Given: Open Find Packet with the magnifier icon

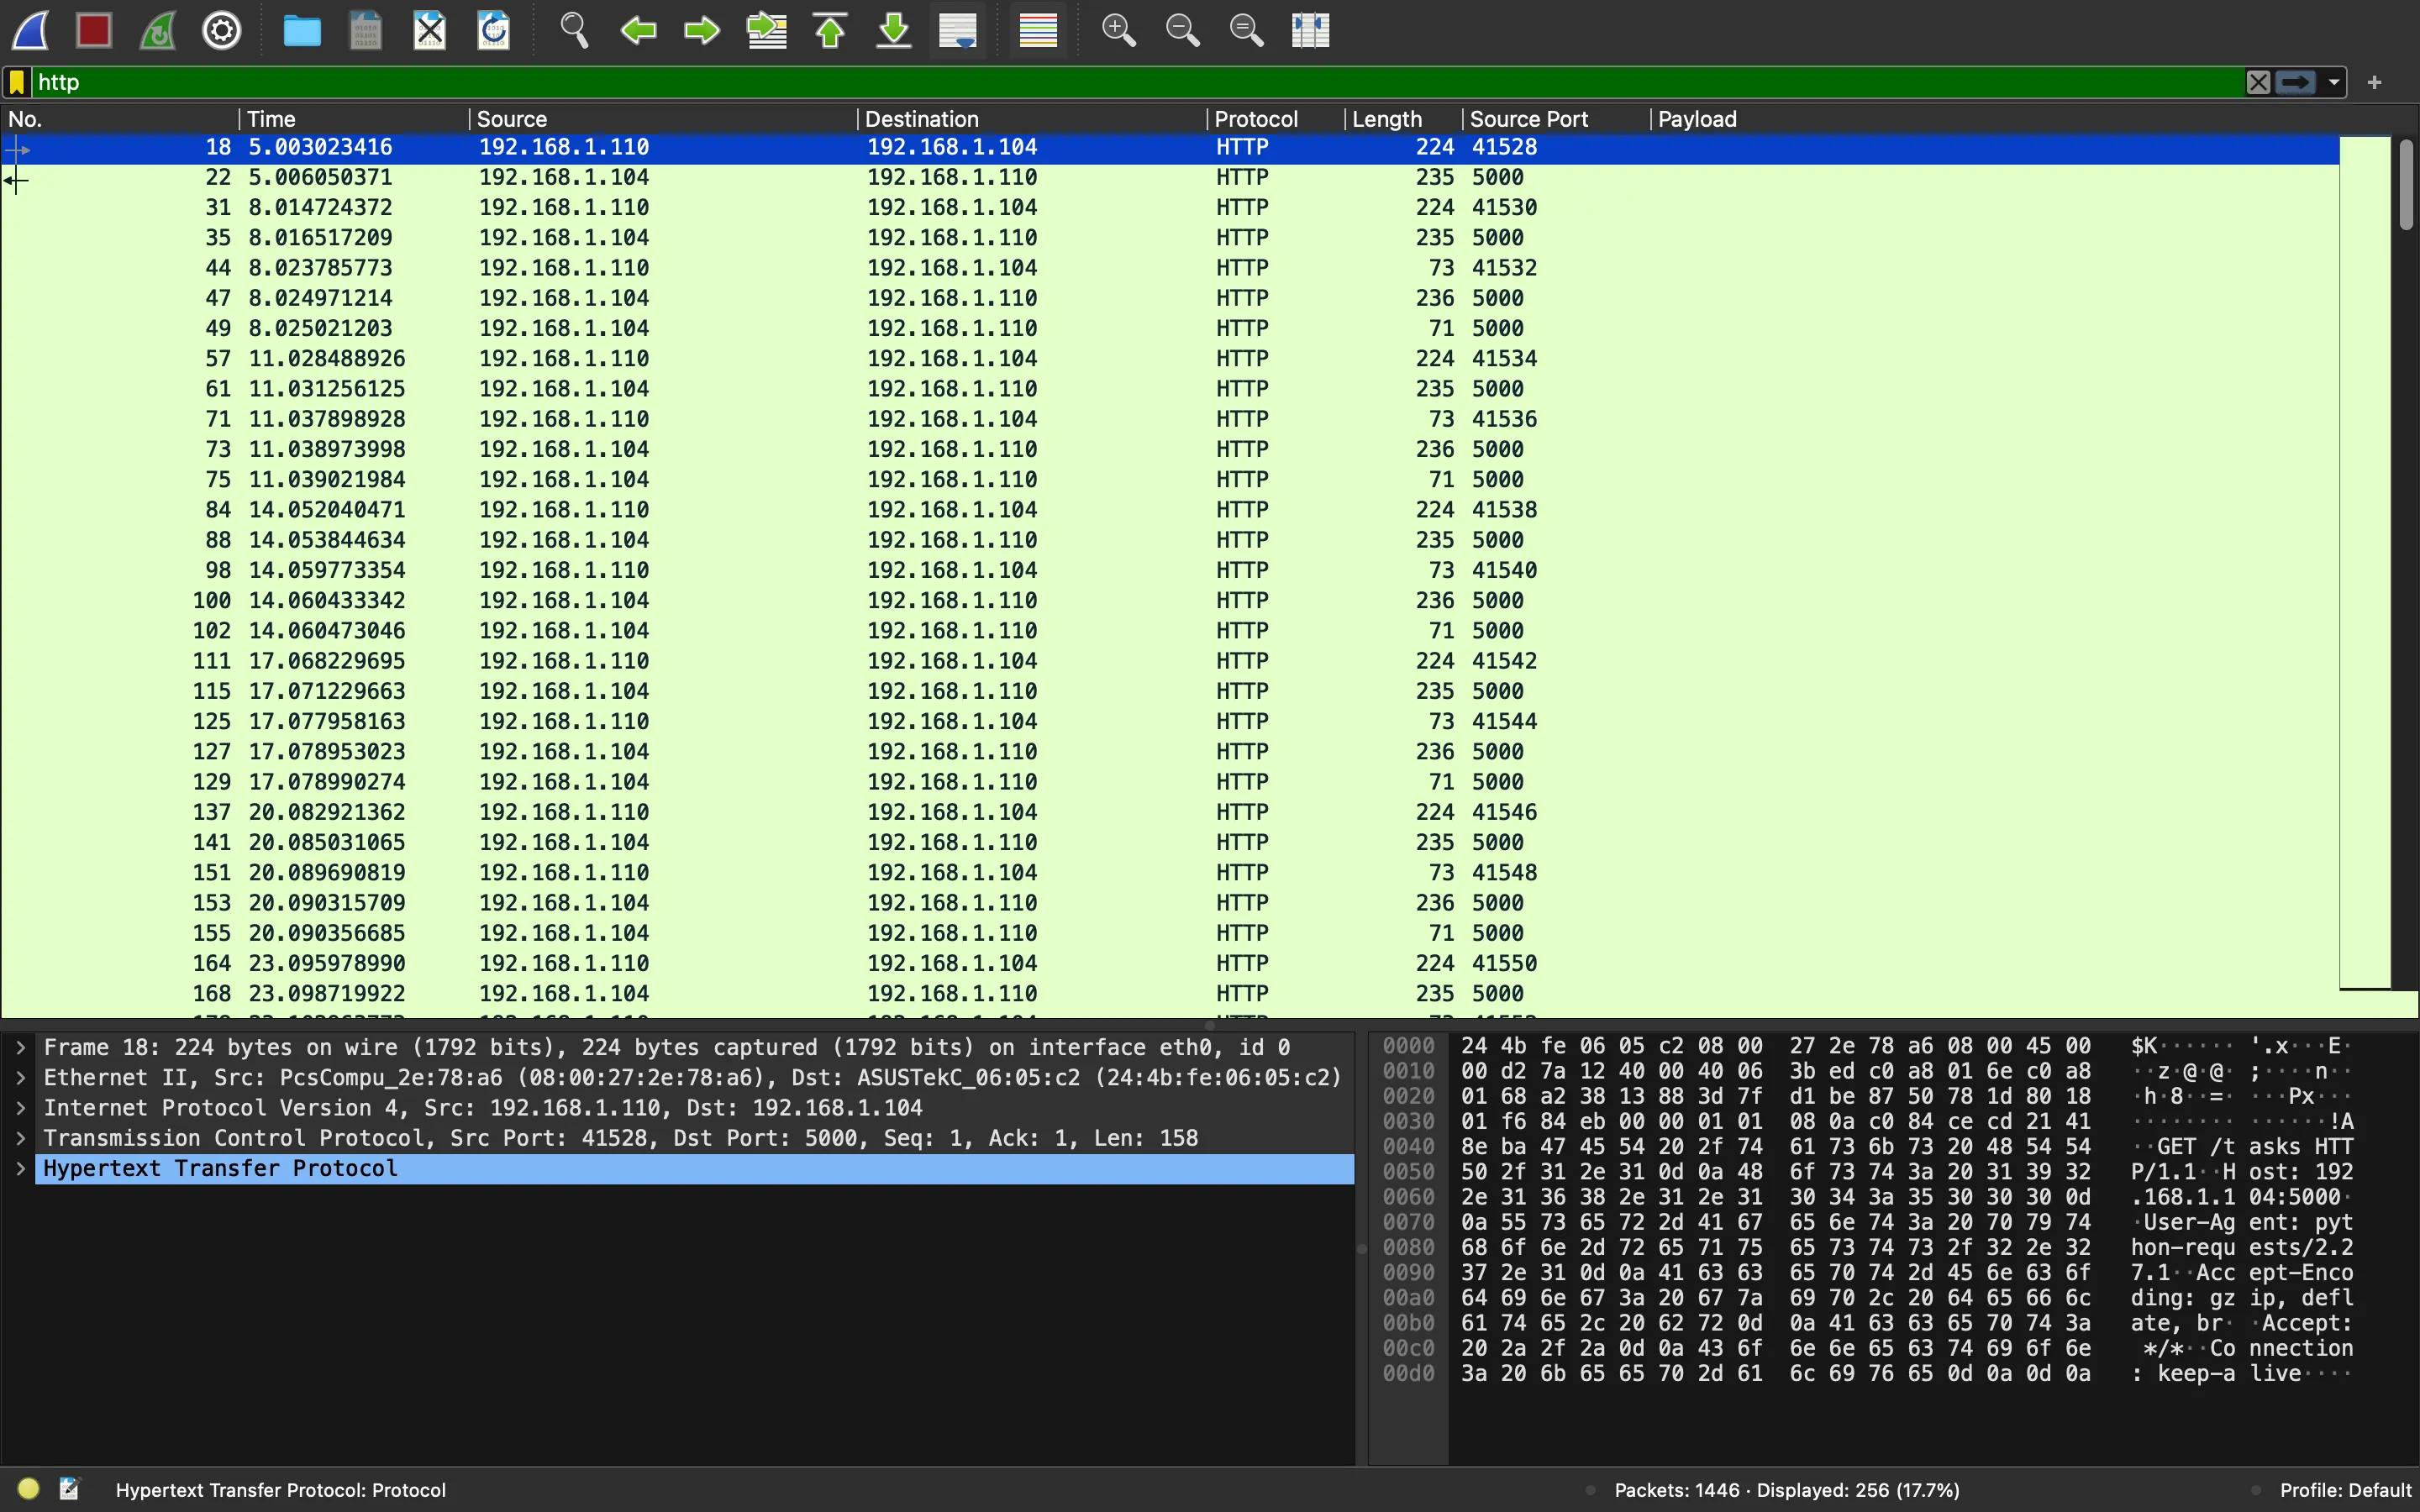Looking at the screenshot, I should click(x=574, y=30).
